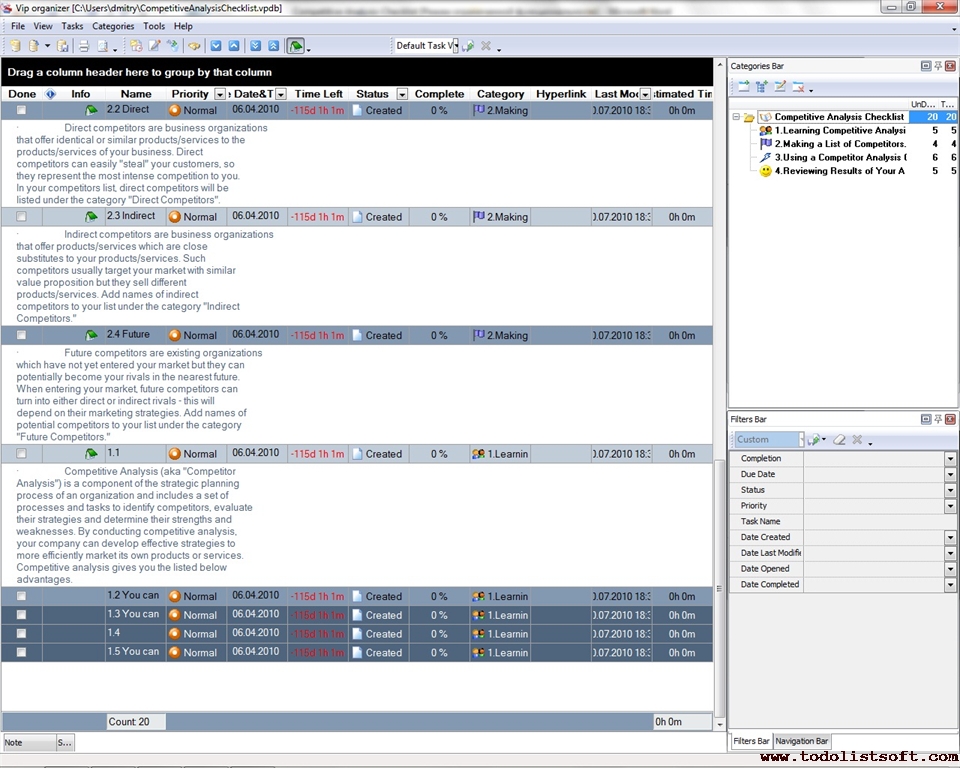Click the eraser clear-filter icon in Filters Bar
The image size is (960, 768).
[840, 440]
